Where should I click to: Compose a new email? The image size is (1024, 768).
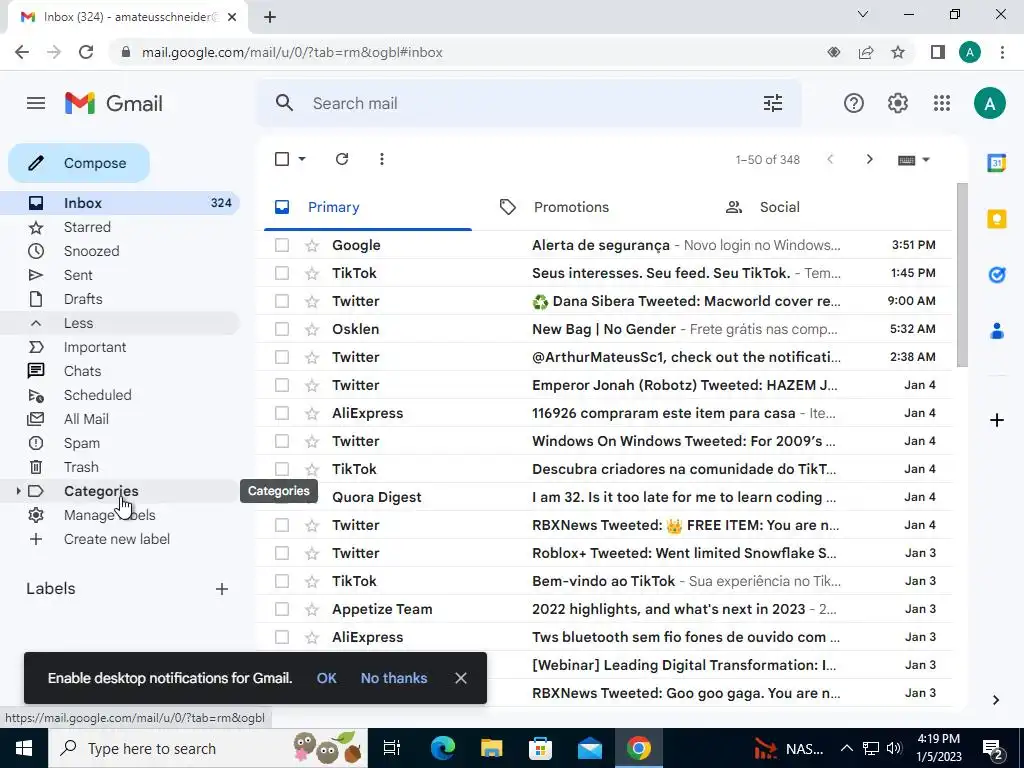[x=79, y=163]
